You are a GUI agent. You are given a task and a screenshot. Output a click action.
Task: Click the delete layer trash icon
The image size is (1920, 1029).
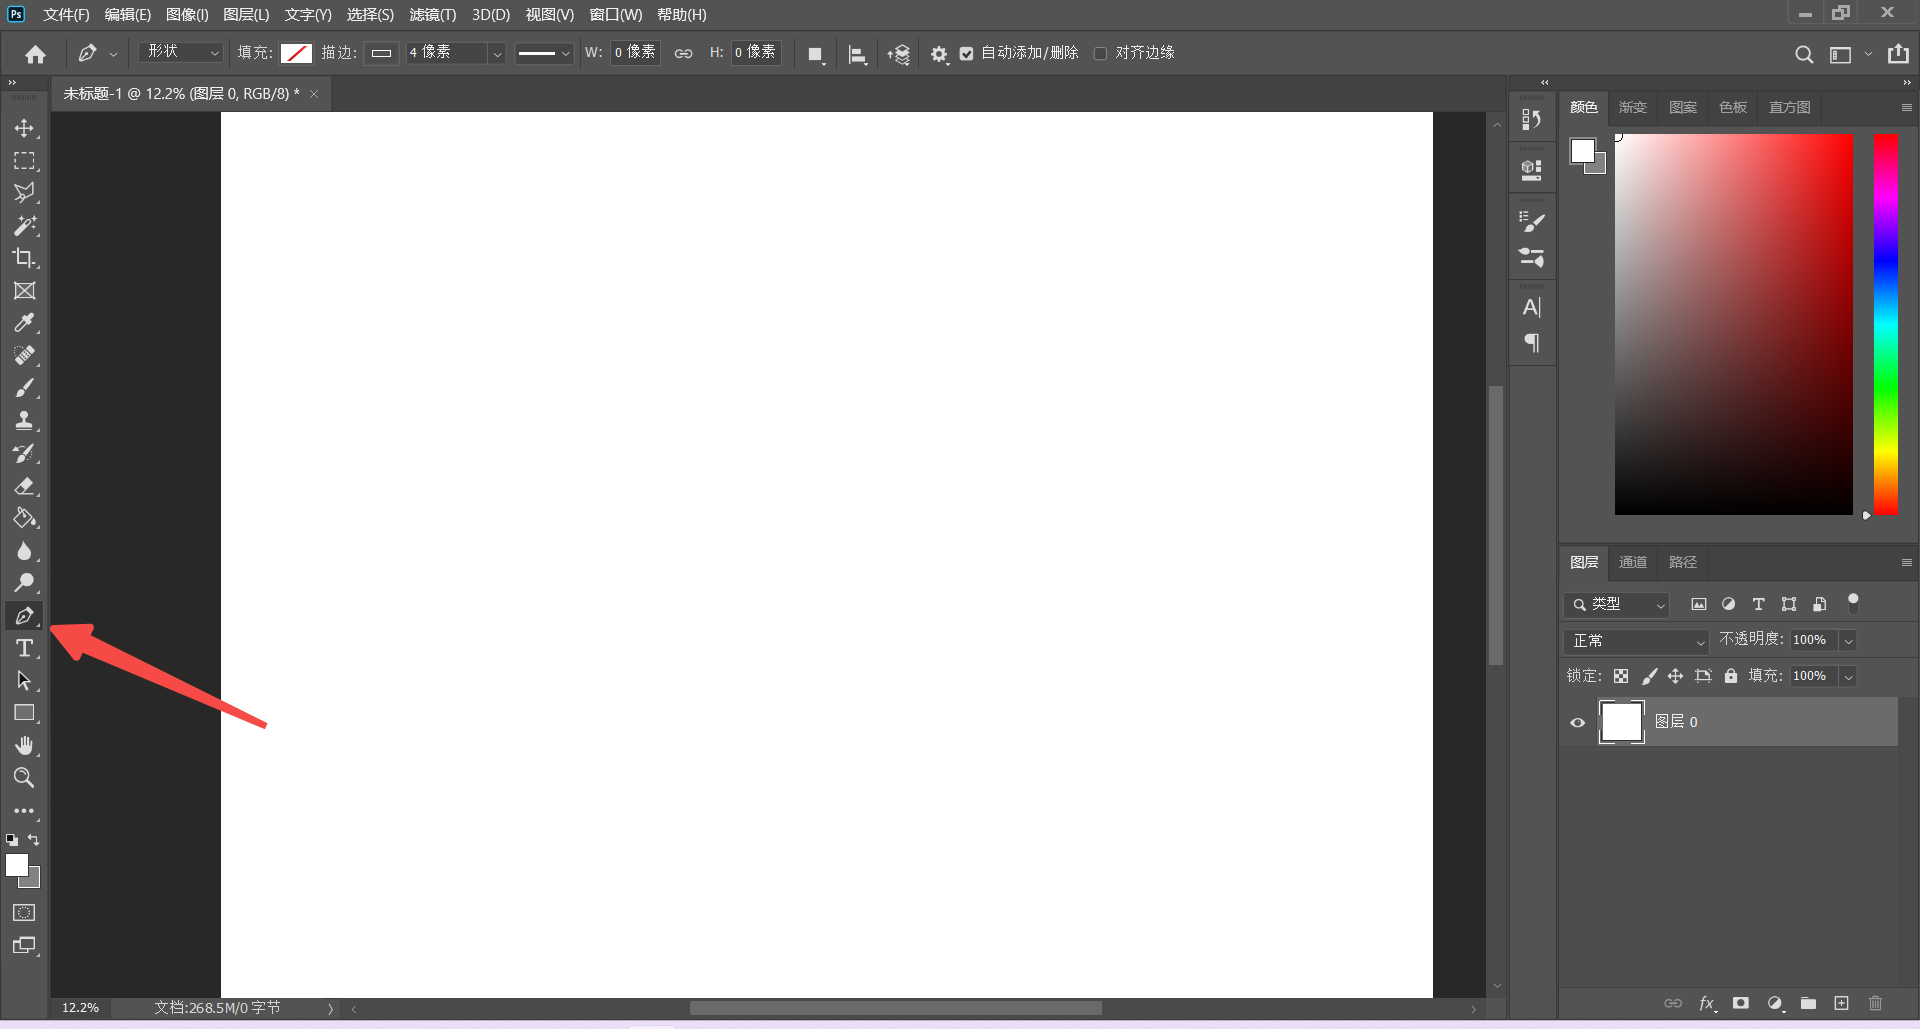coord(1875,1003)
